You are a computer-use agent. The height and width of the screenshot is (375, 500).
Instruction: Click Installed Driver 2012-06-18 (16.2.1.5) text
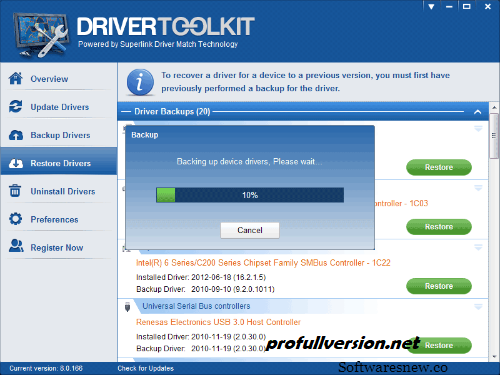pyautogui.click(x=201, y=277)
